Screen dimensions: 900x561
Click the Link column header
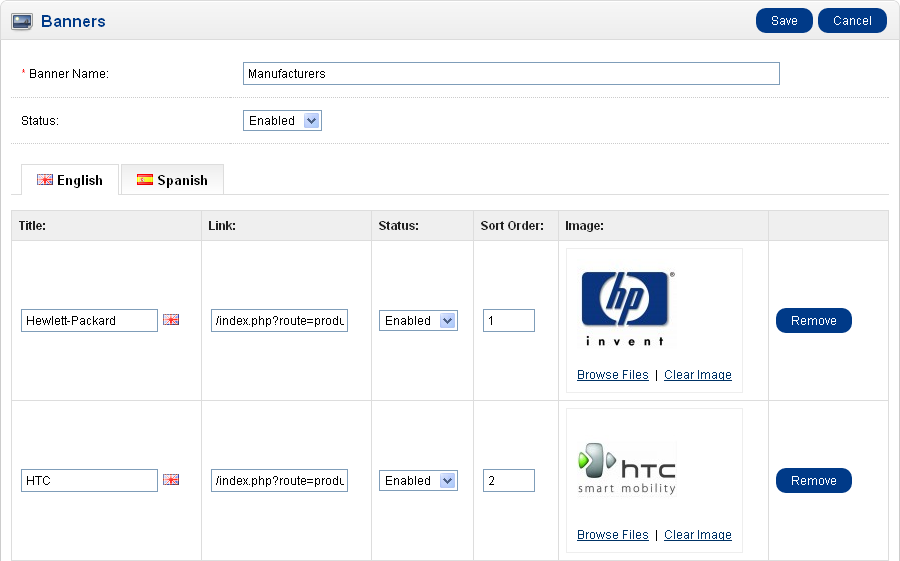[222, 226]
